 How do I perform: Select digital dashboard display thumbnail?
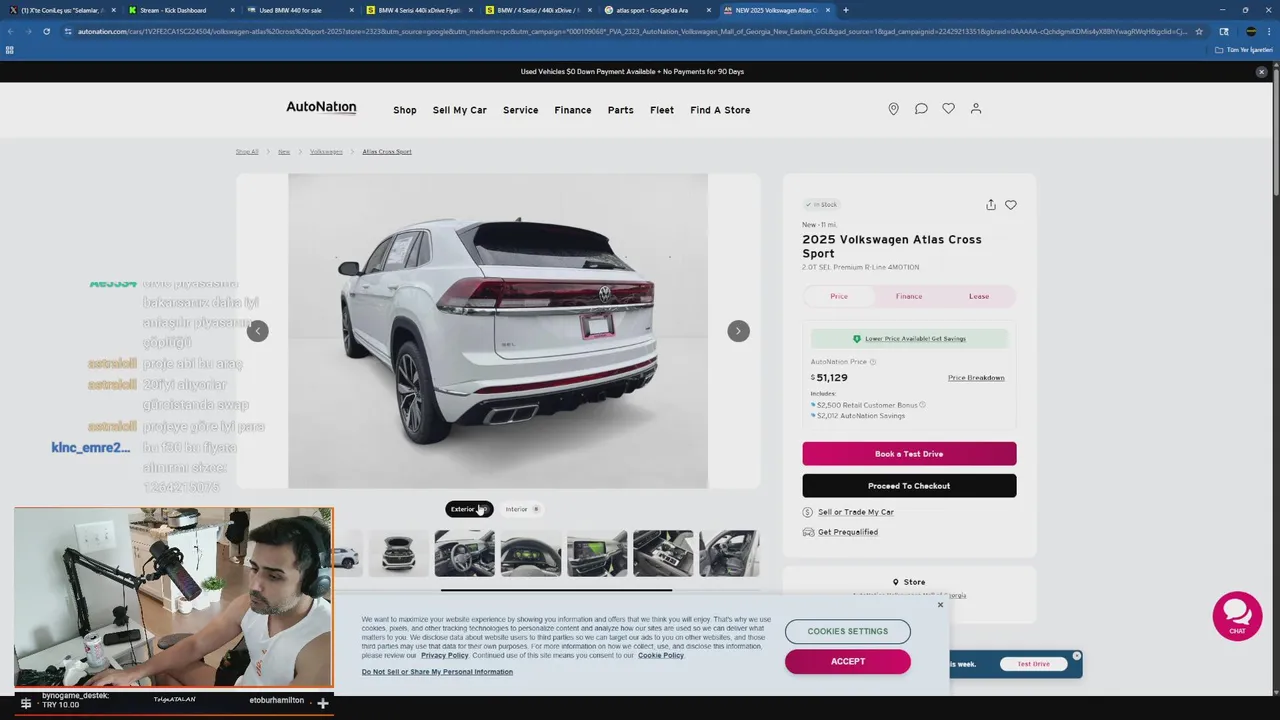pos(531,554)
